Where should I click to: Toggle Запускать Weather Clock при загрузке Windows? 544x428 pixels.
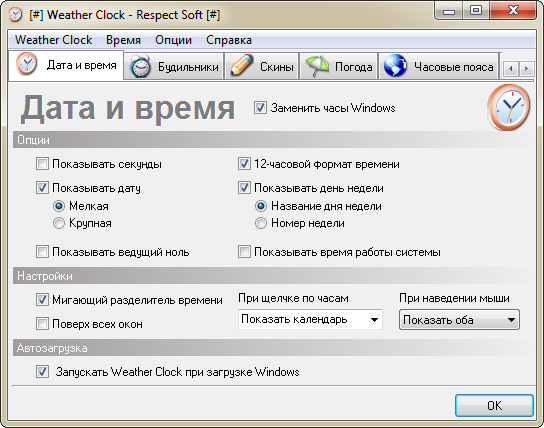coord(42,372)
